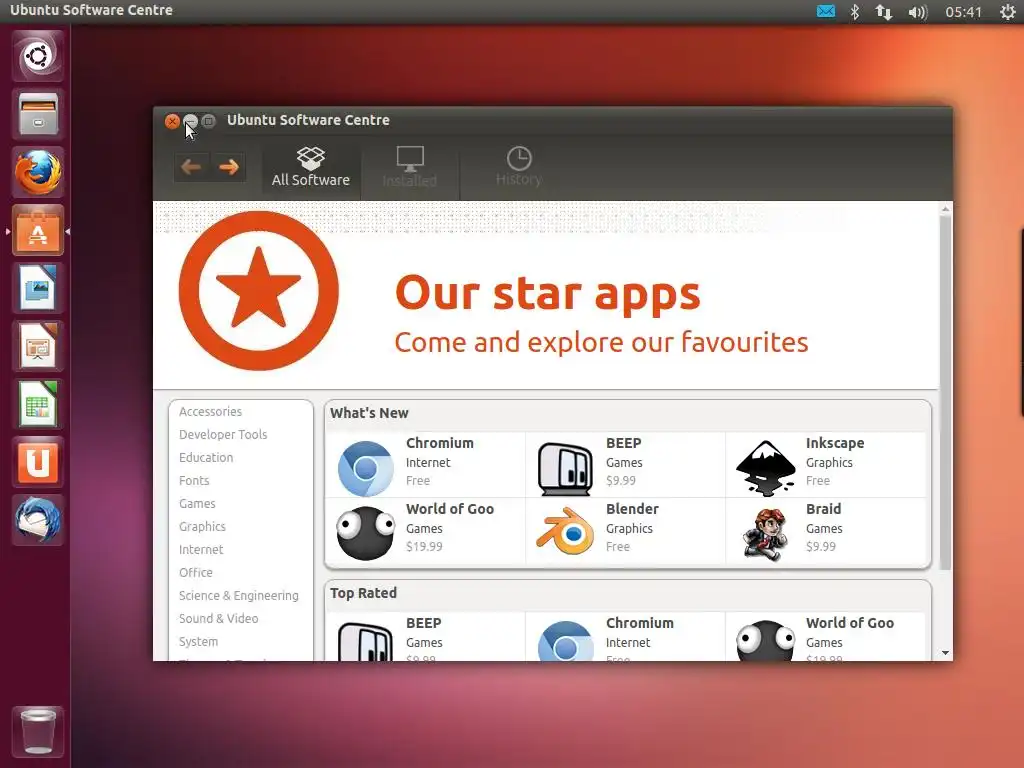Open World of Goo title in What's New

coord(449,509)
